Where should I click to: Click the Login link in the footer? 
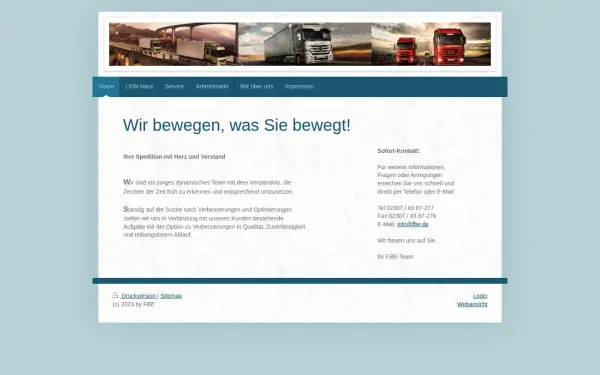[480, 296]
